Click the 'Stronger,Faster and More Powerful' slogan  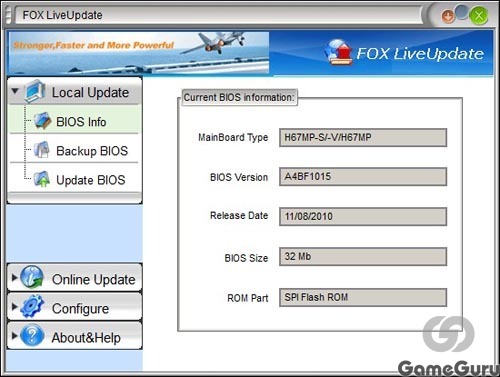pos(94,45)
